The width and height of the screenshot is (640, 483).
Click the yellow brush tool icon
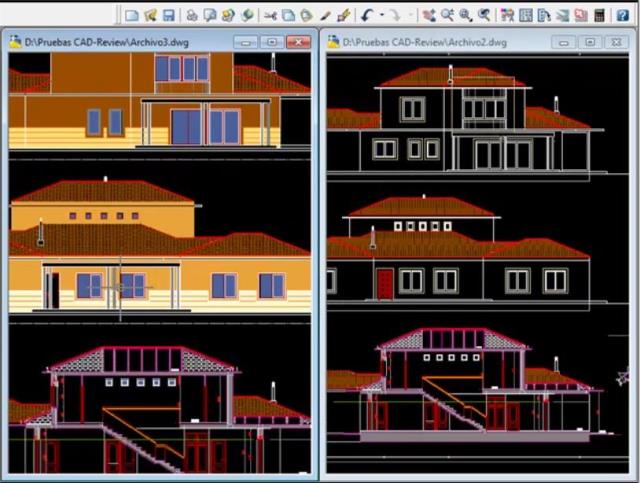coord(344,16)
